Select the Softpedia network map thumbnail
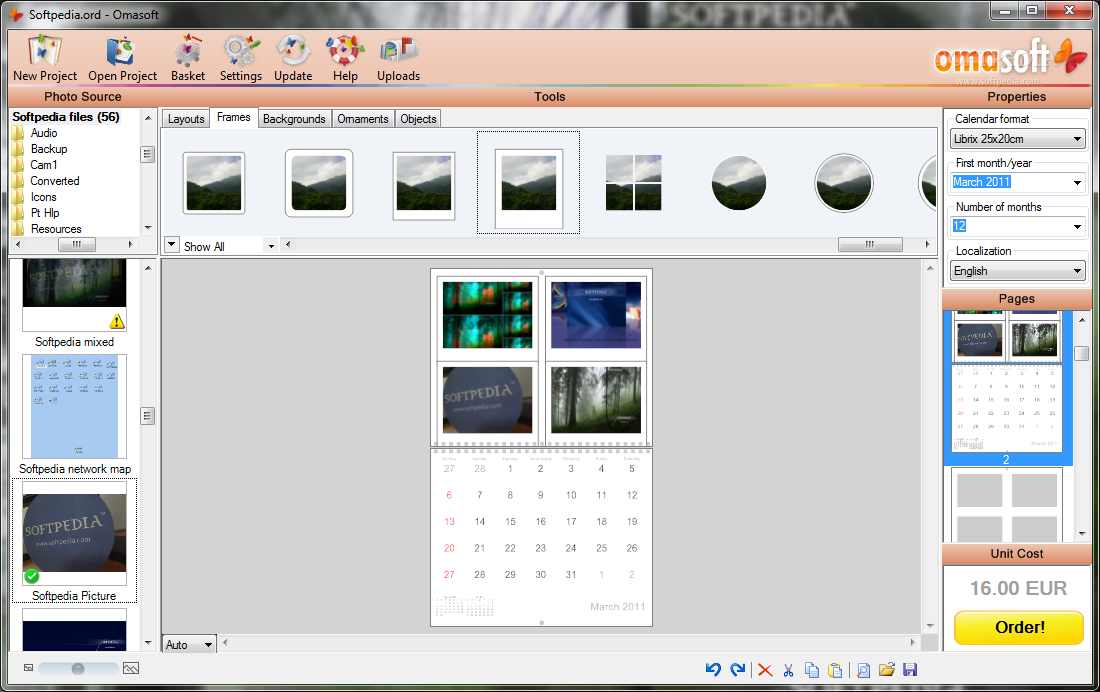 (74, 406)
